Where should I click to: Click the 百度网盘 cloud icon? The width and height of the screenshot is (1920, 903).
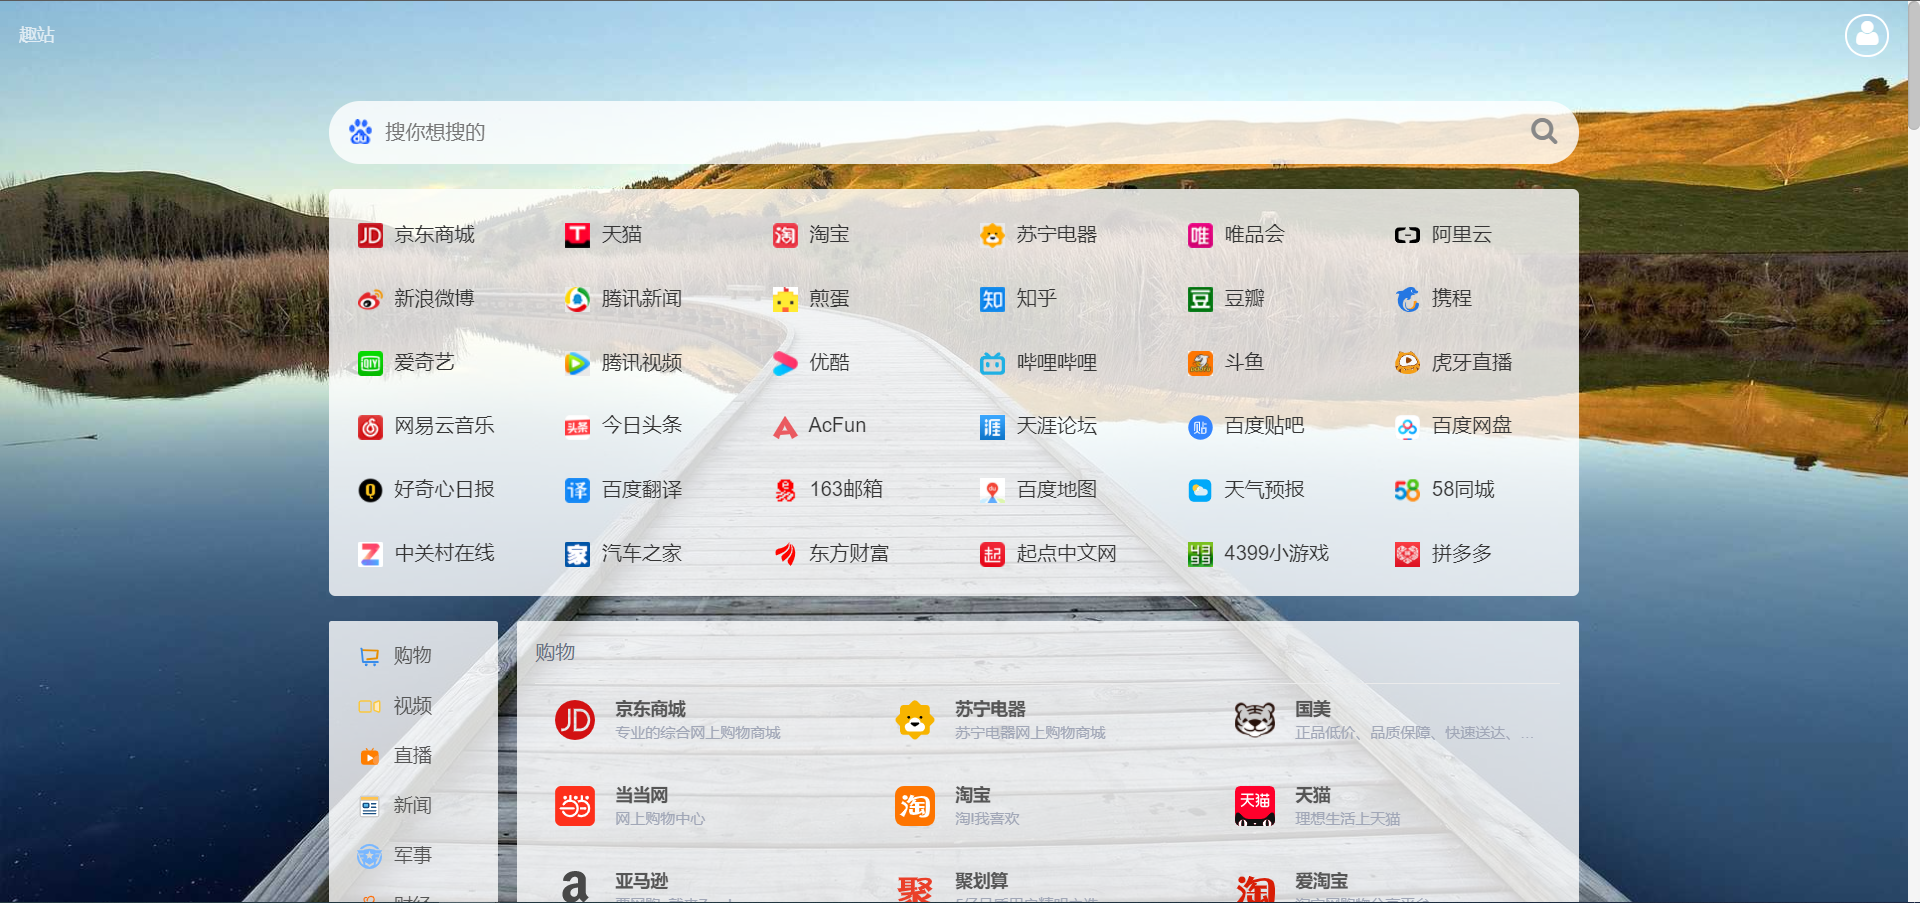point(1407,427)
